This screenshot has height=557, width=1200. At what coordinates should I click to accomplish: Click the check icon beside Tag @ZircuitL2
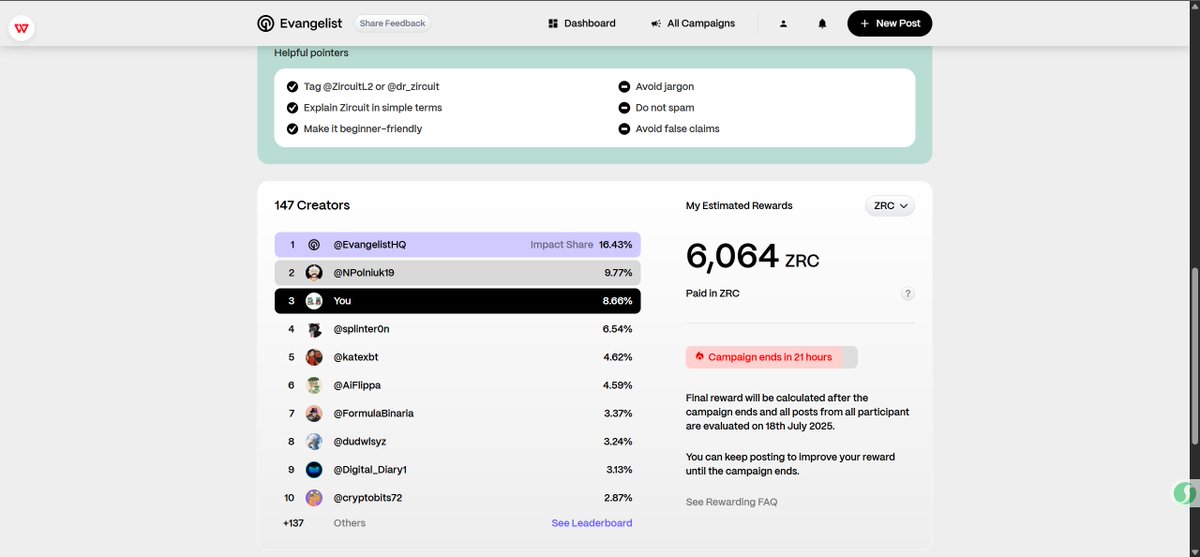293,87
